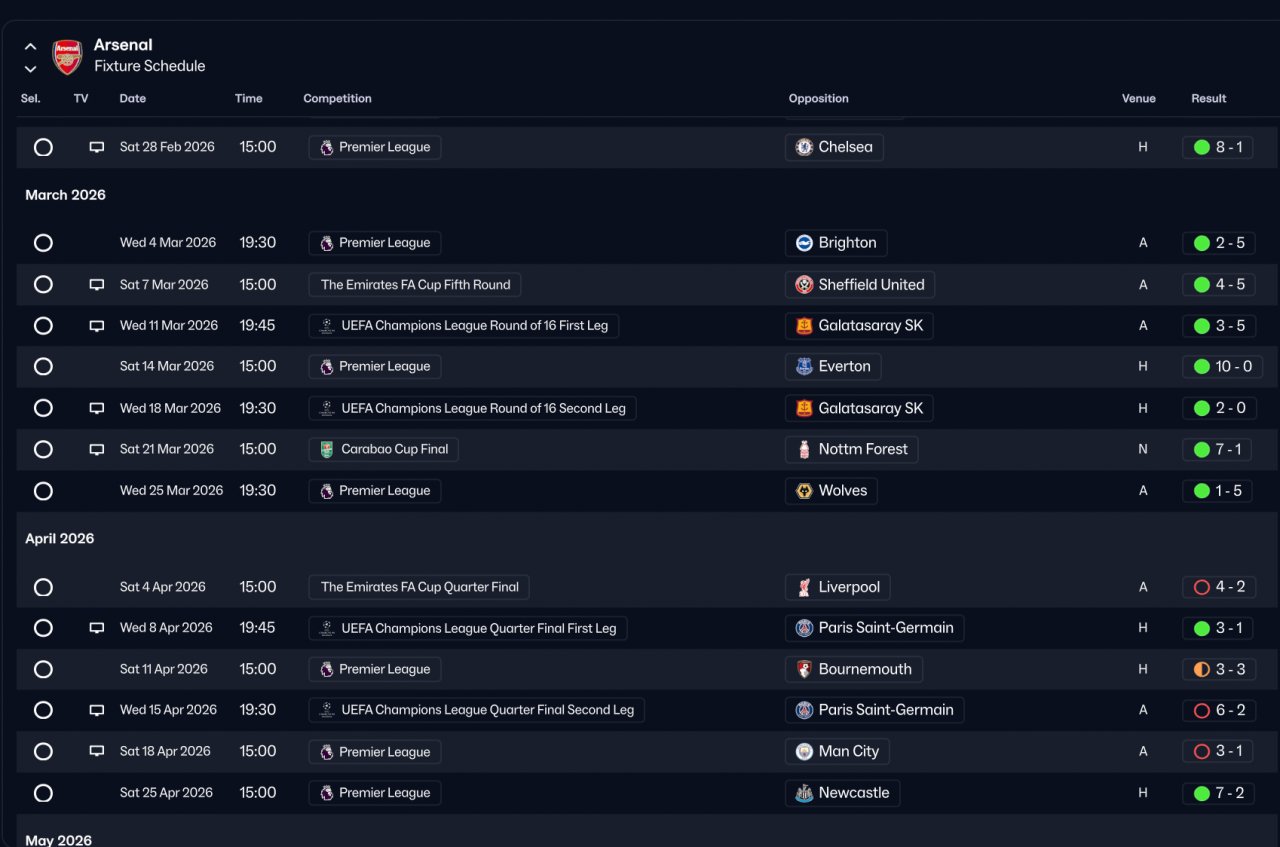Select the Bournemouth fixture radio button
Viewport: 1280px width, 847px height.
[43, 669]
